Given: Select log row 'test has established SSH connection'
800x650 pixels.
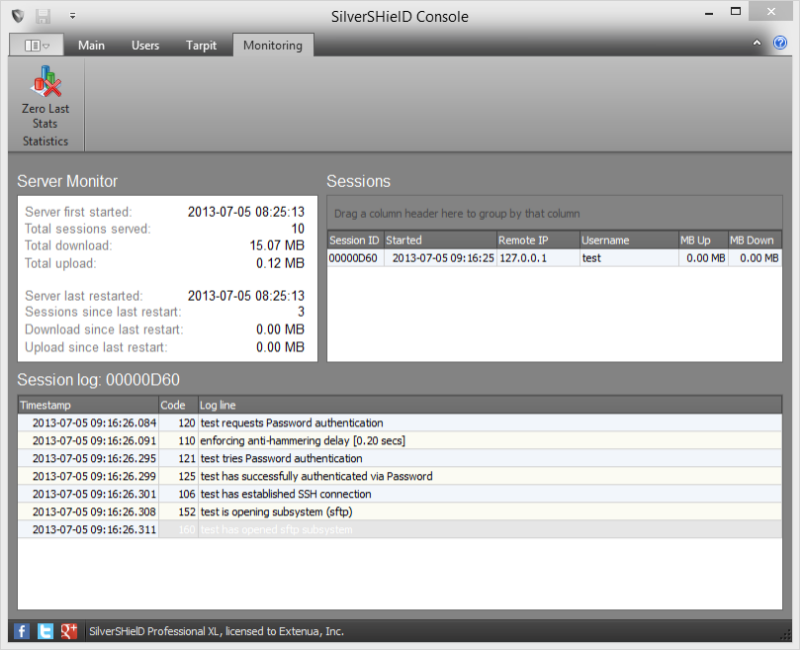Looking at the screenshot, I should pos(400,494).
